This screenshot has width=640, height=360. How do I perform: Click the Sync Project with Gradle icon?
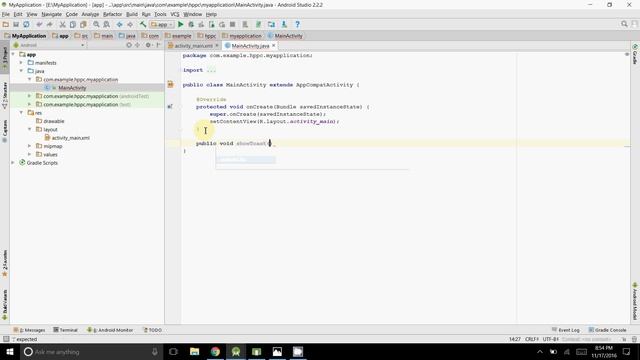click(x=258, y=24)
